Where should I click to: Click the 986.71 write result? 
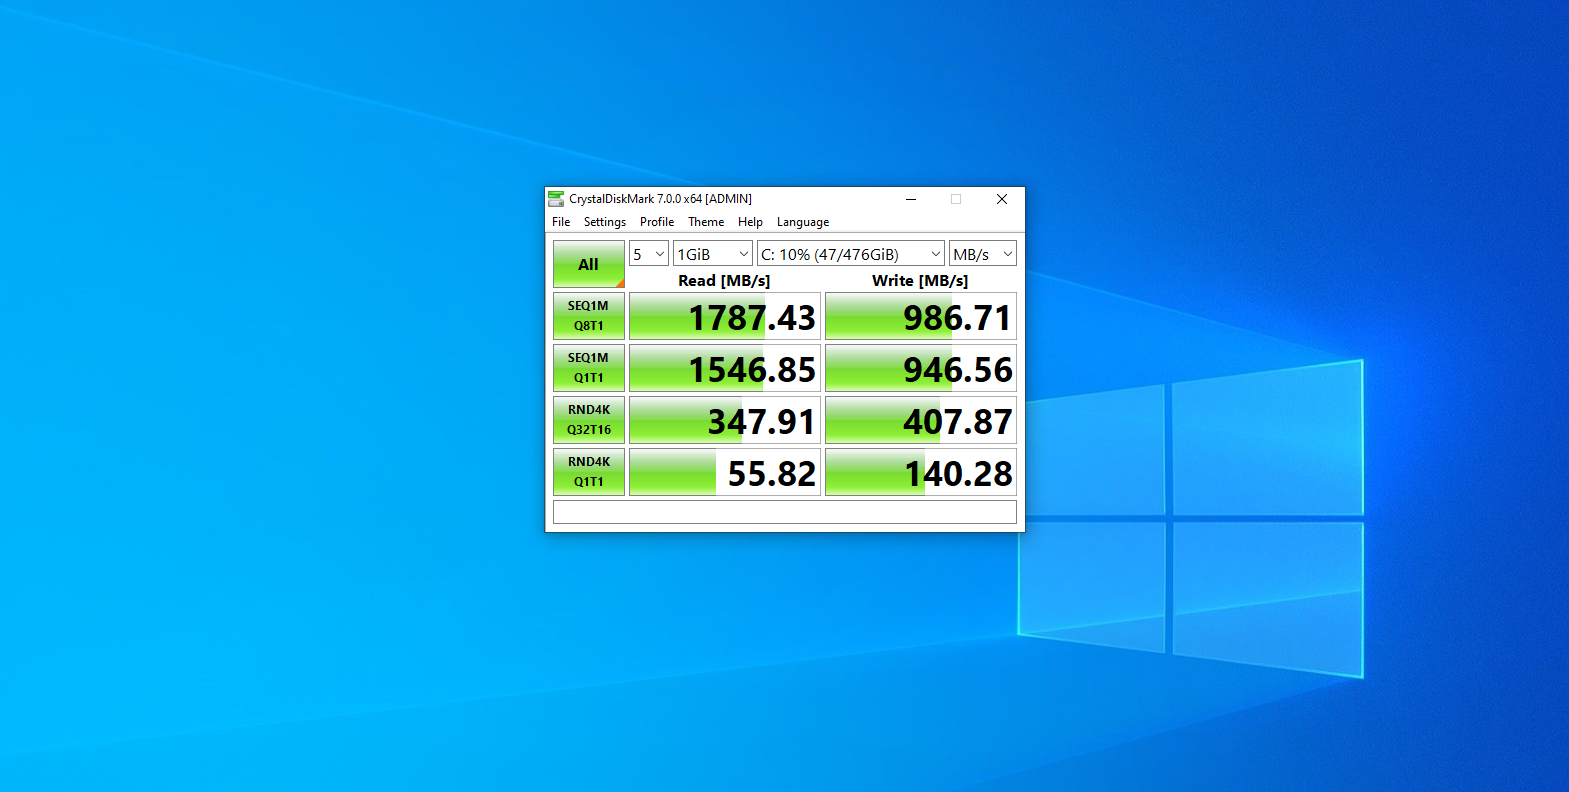pyautogui.click(x=921, y=316)
